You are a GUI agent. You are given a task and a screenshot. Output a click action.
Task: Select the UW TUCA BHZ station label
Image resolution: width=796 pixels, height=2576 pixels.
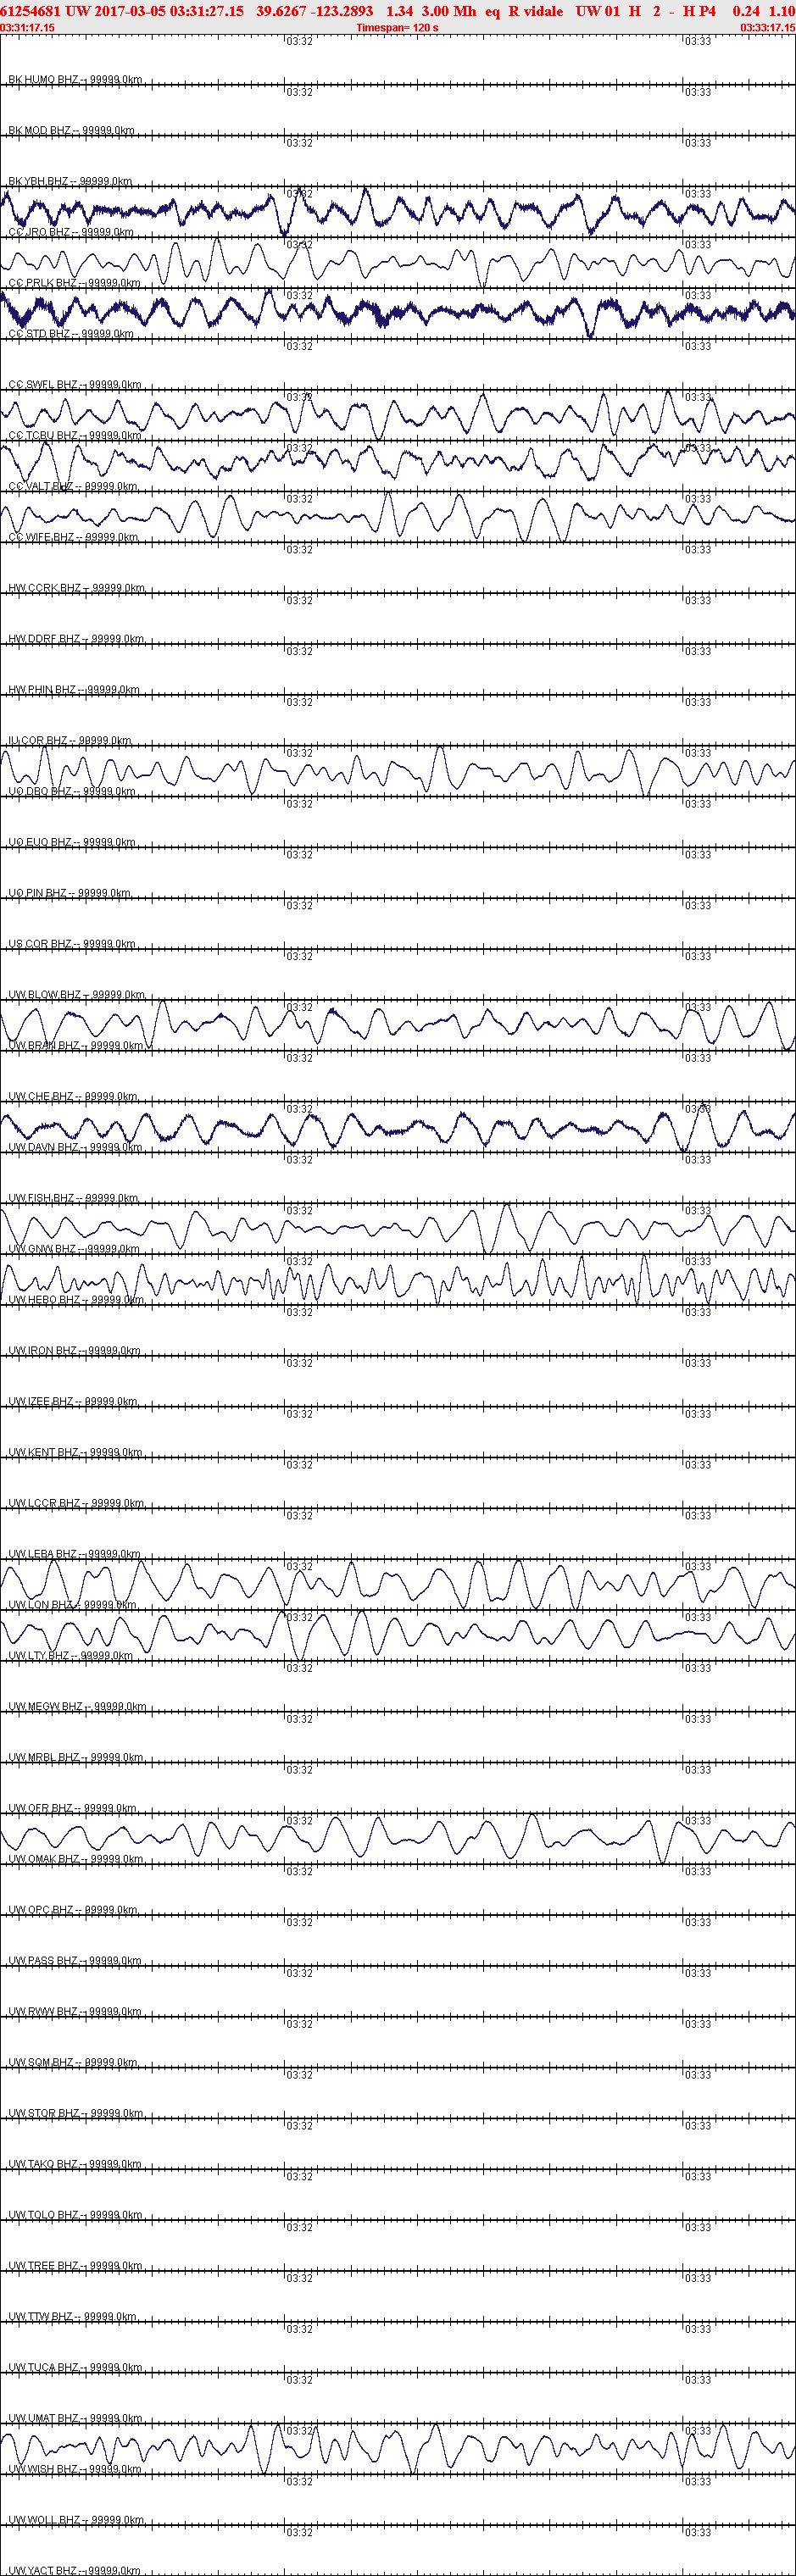pos(75,2368)
